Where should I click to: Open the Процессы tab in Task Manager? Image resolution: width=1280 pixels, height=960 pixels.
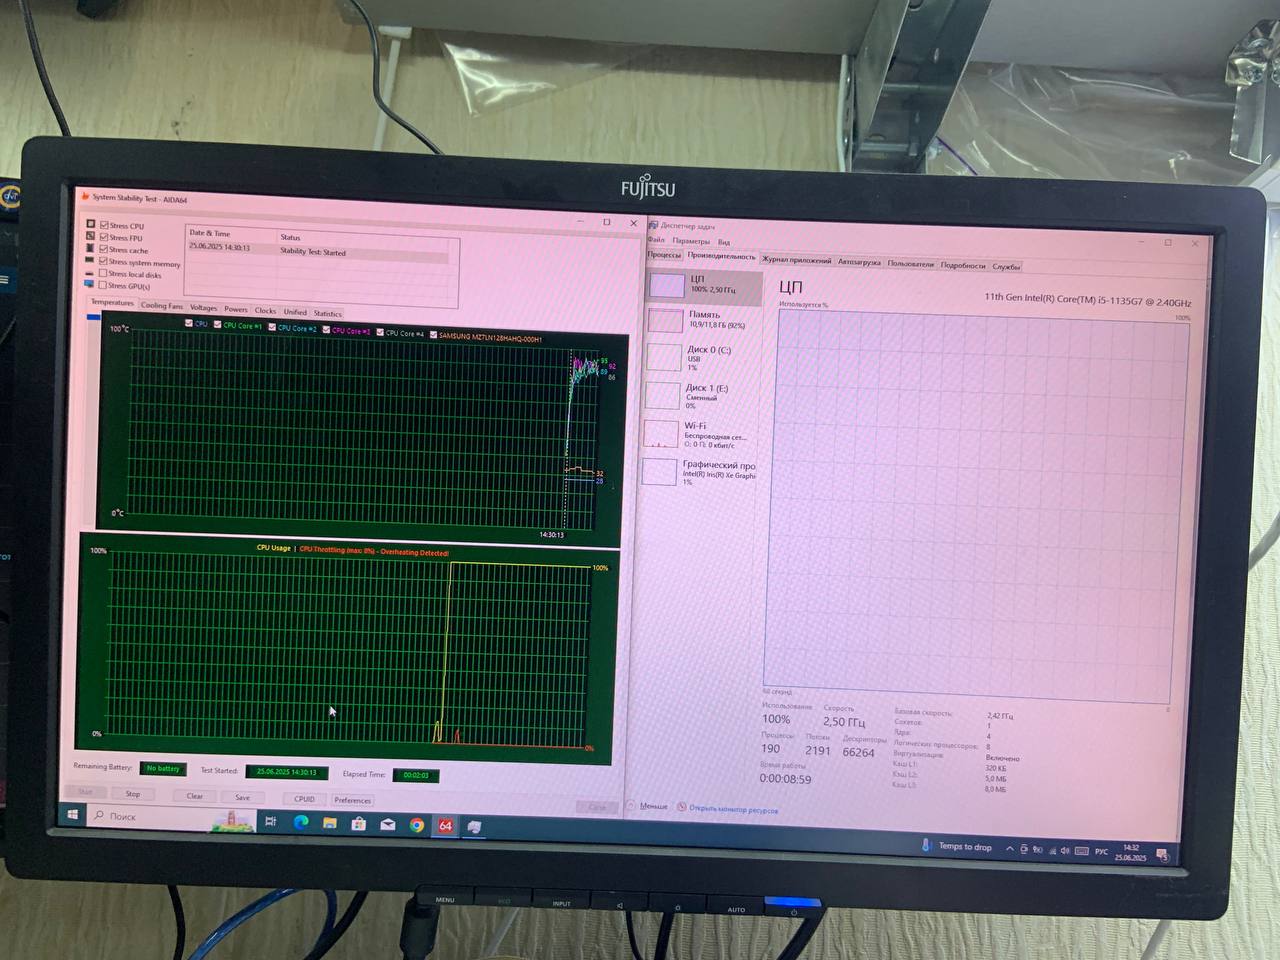664,255
